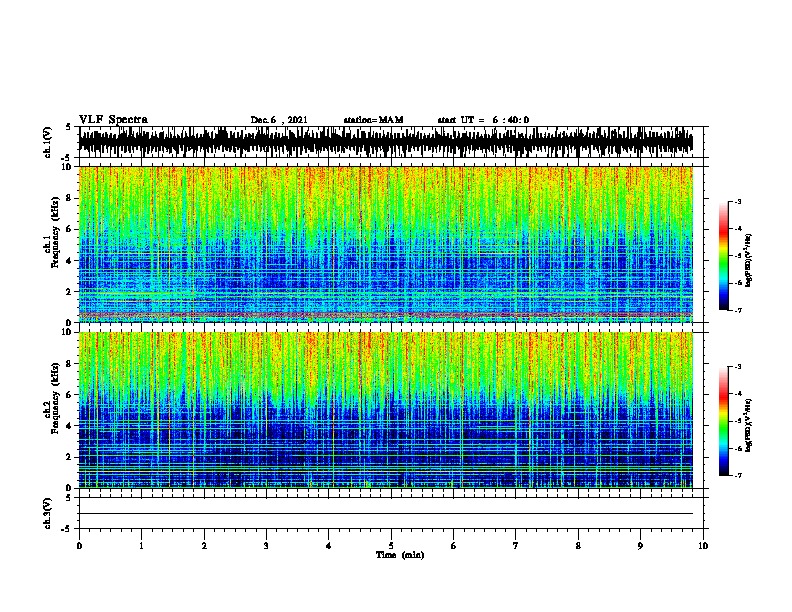Viewport: 792px width, 612px height.
Task: Click the "9" tick on the time axis
Action: [x=640, y=546]
